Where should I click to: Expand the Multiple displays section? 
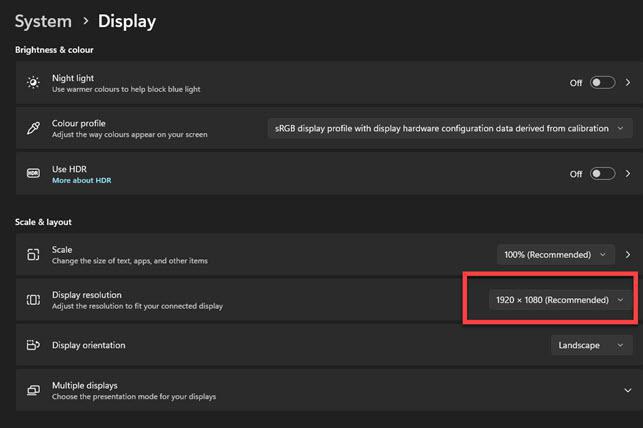pos(627,390)
